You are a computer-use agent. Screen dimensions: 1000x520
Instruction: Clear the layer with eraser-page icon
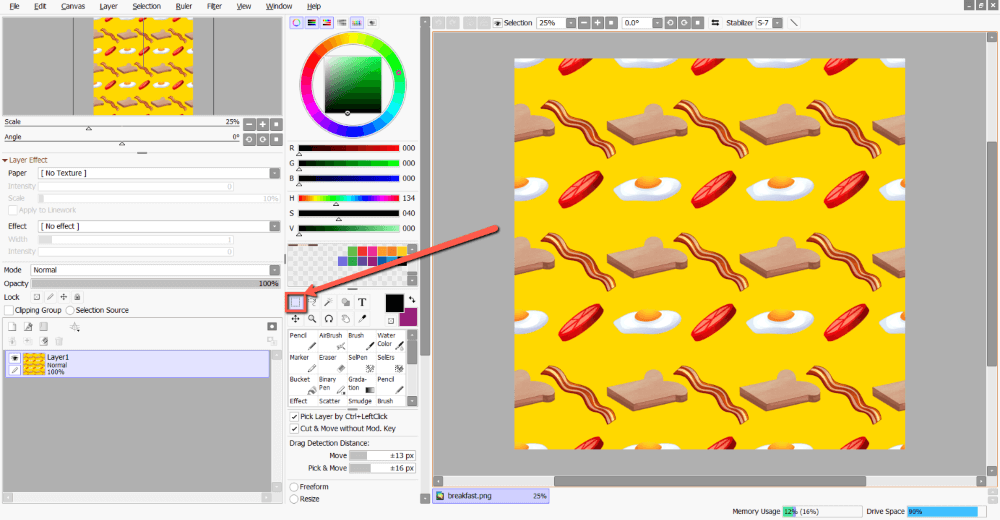[43, 341]
